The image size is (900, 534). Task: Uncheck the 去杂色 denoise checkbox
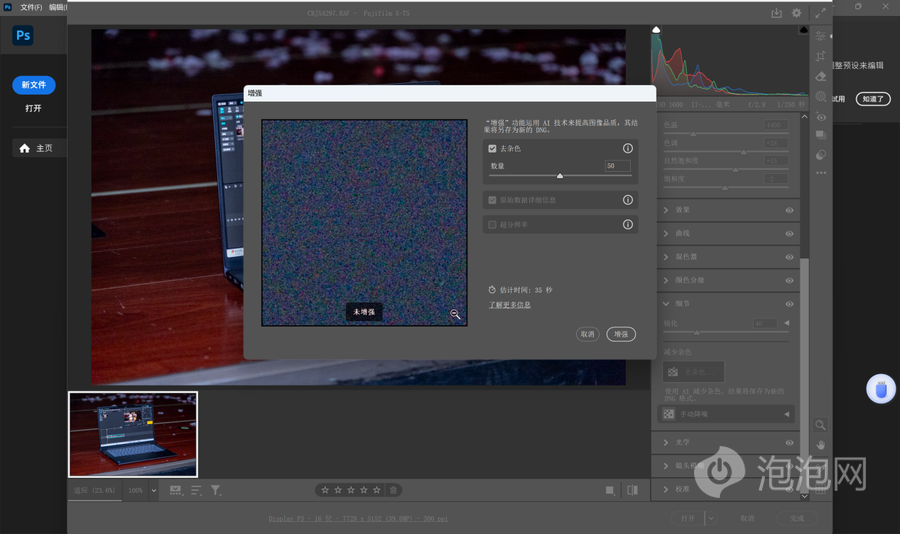click(x=492, y=148)
